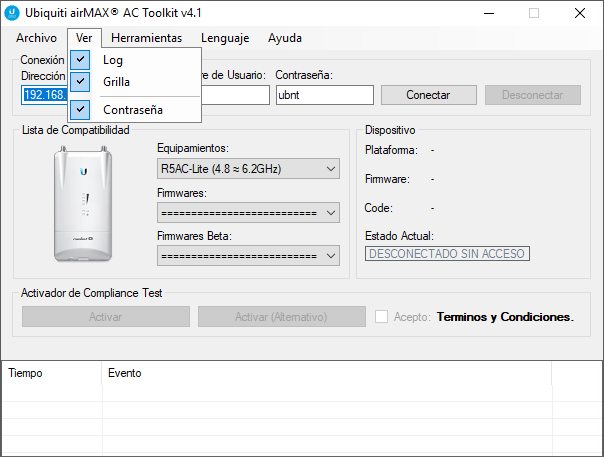The height and width of the screenshot is (457, 604).
Task: Minimize the AC Toolkit window
Action: (489, 13)
